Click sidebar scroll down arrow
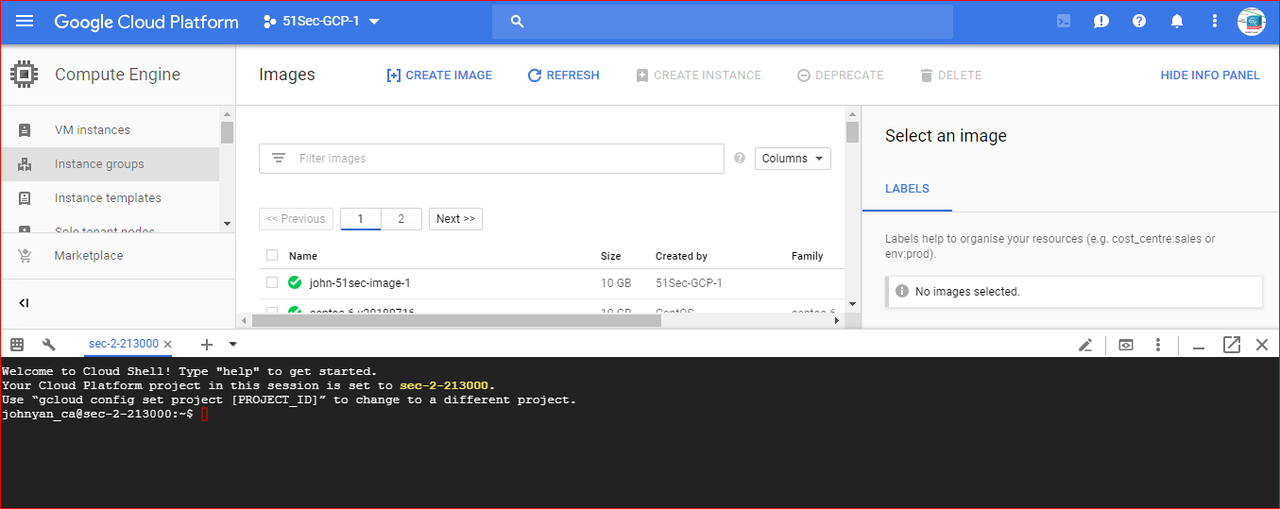Screen dimensions: 1280x509 coord(227,224)
